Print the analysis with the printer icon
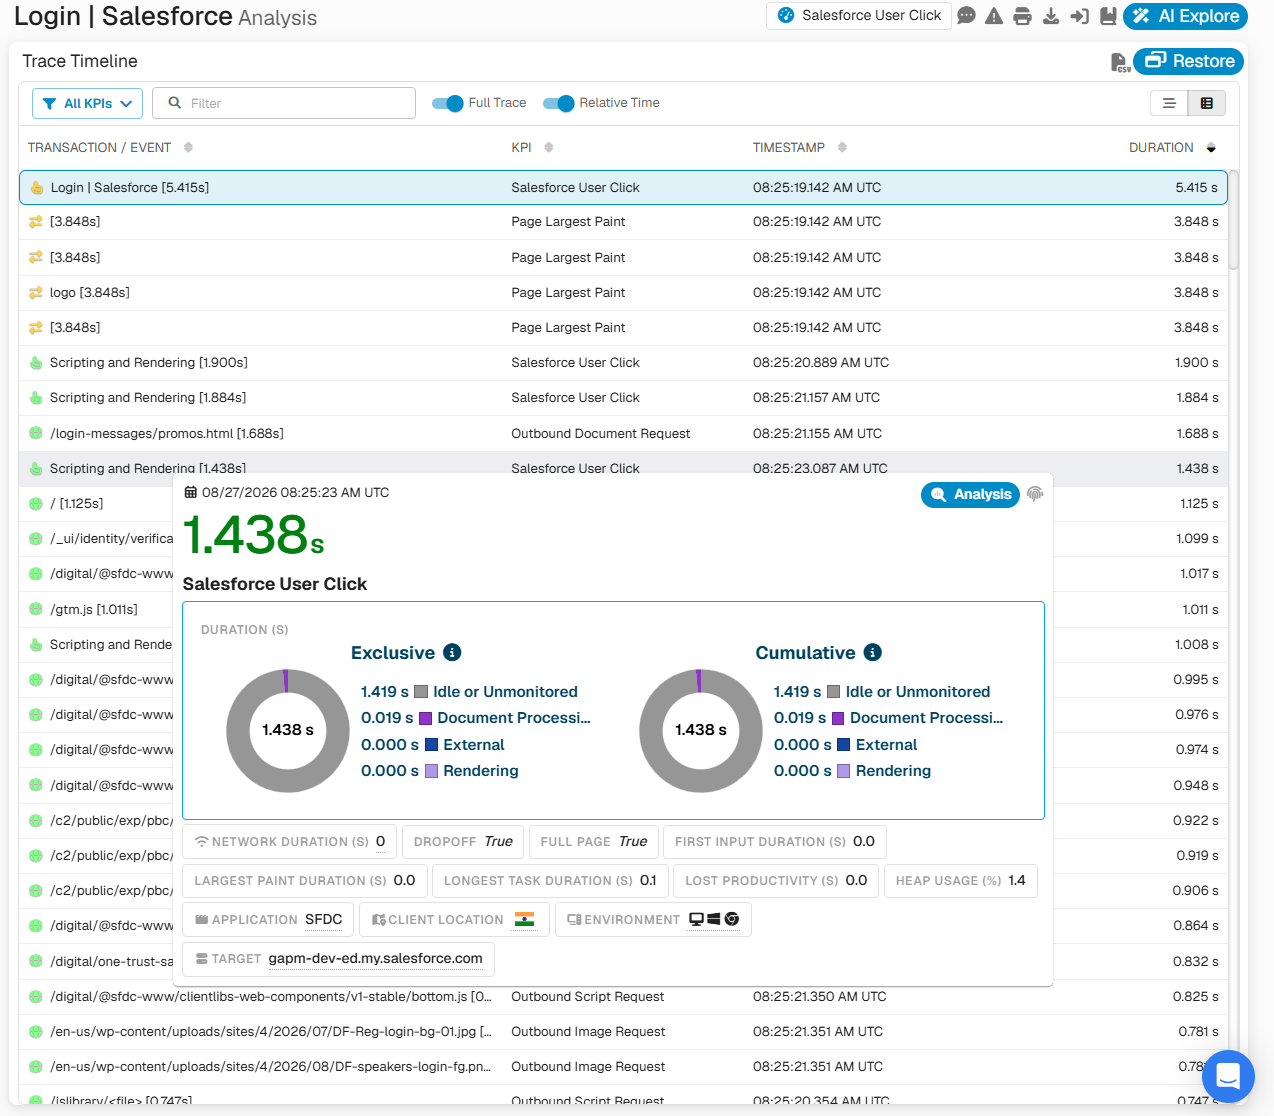 1022,16
